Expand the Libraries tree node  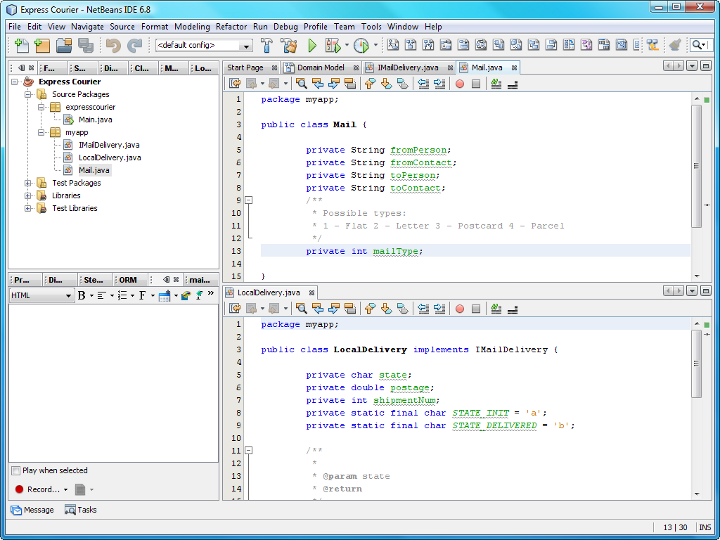pos(28,196)
